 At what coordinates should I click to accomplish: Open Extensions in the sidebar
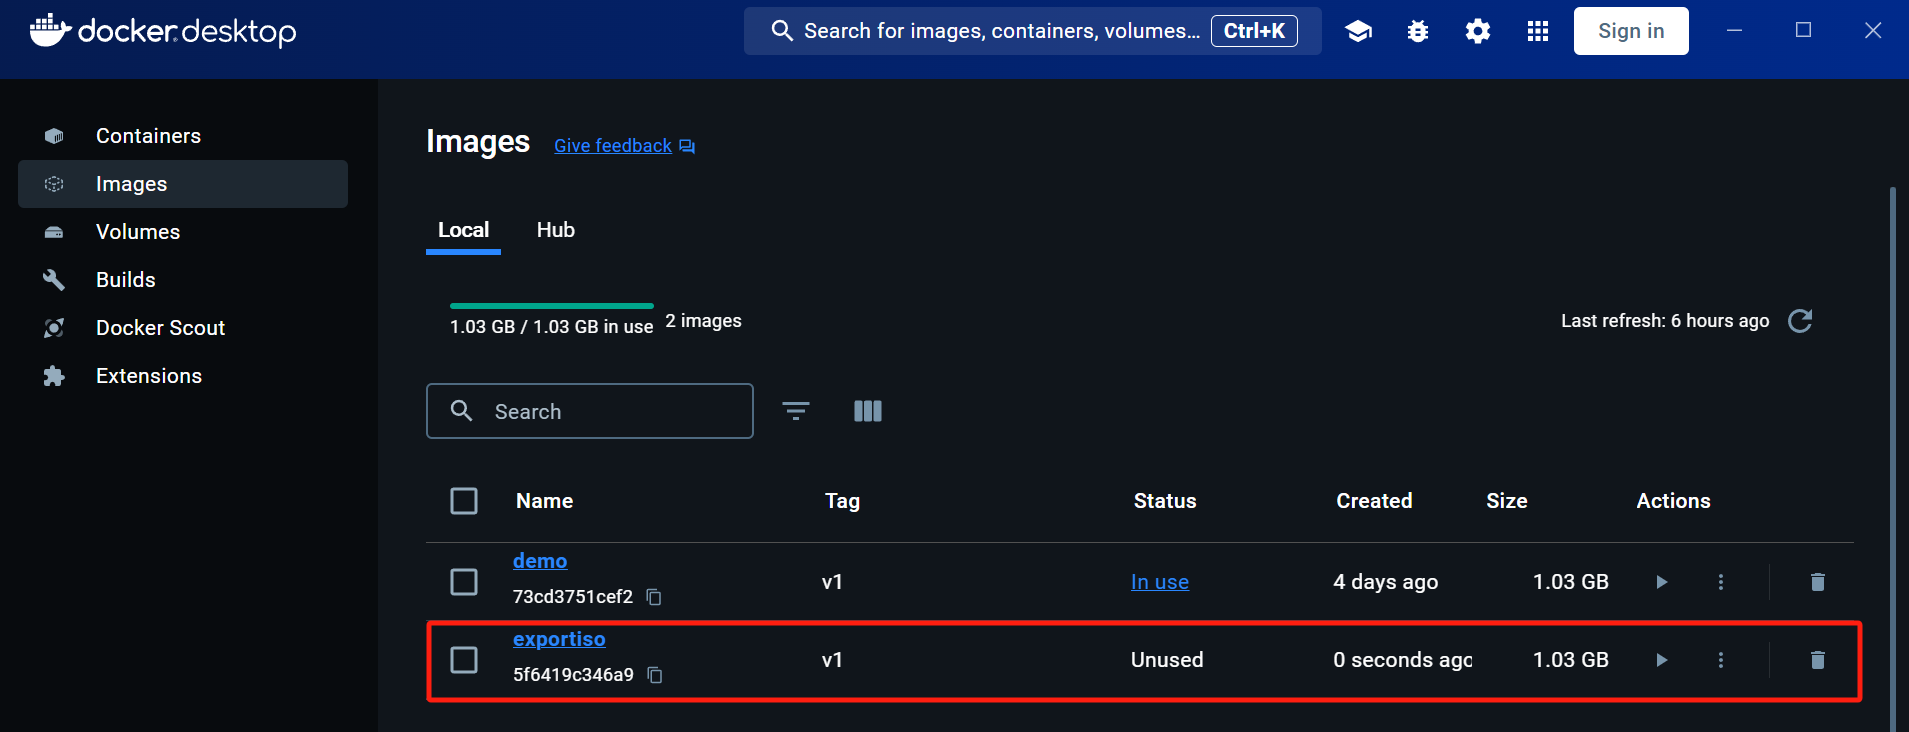tap(183, 376)
